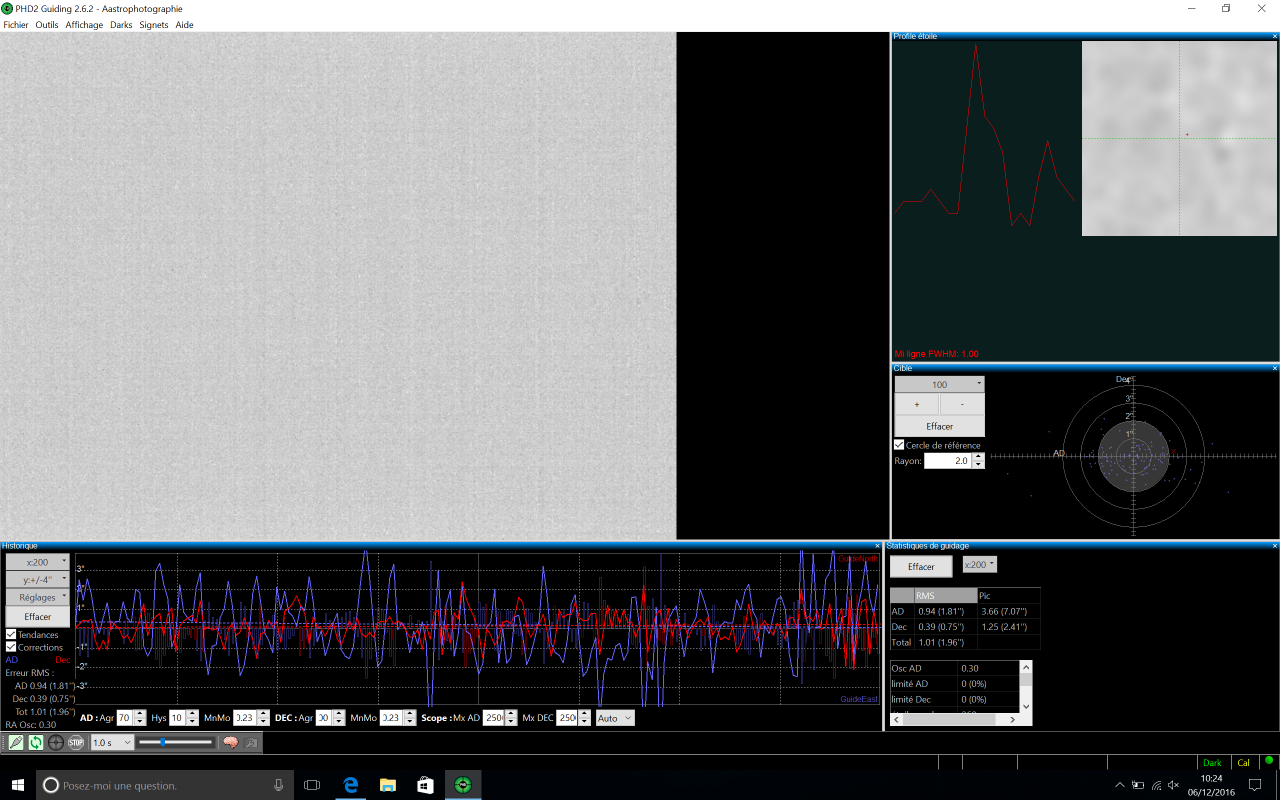Open PHD2 from the Windows taskbar
The height and width of the screenshot is (800, 1280).
(x=462, y=784)
